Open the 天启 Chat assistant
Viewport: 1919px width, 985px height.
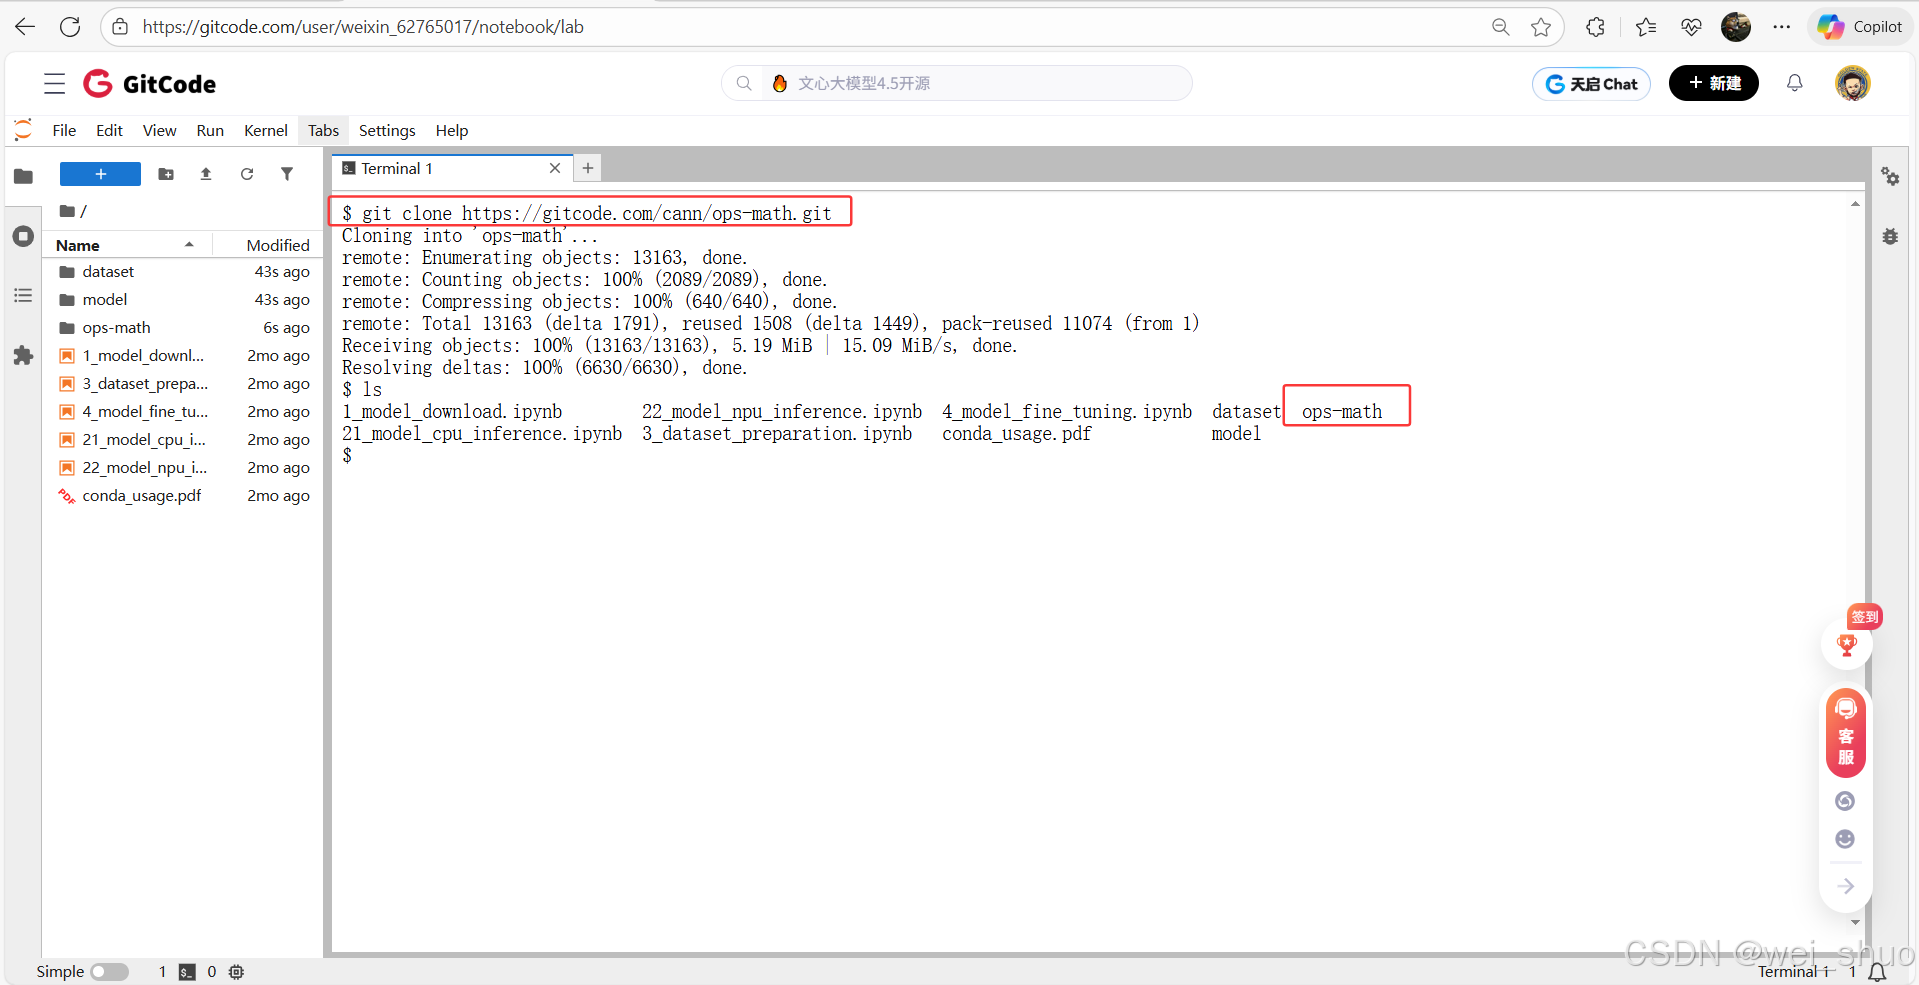coord(1591,84)
